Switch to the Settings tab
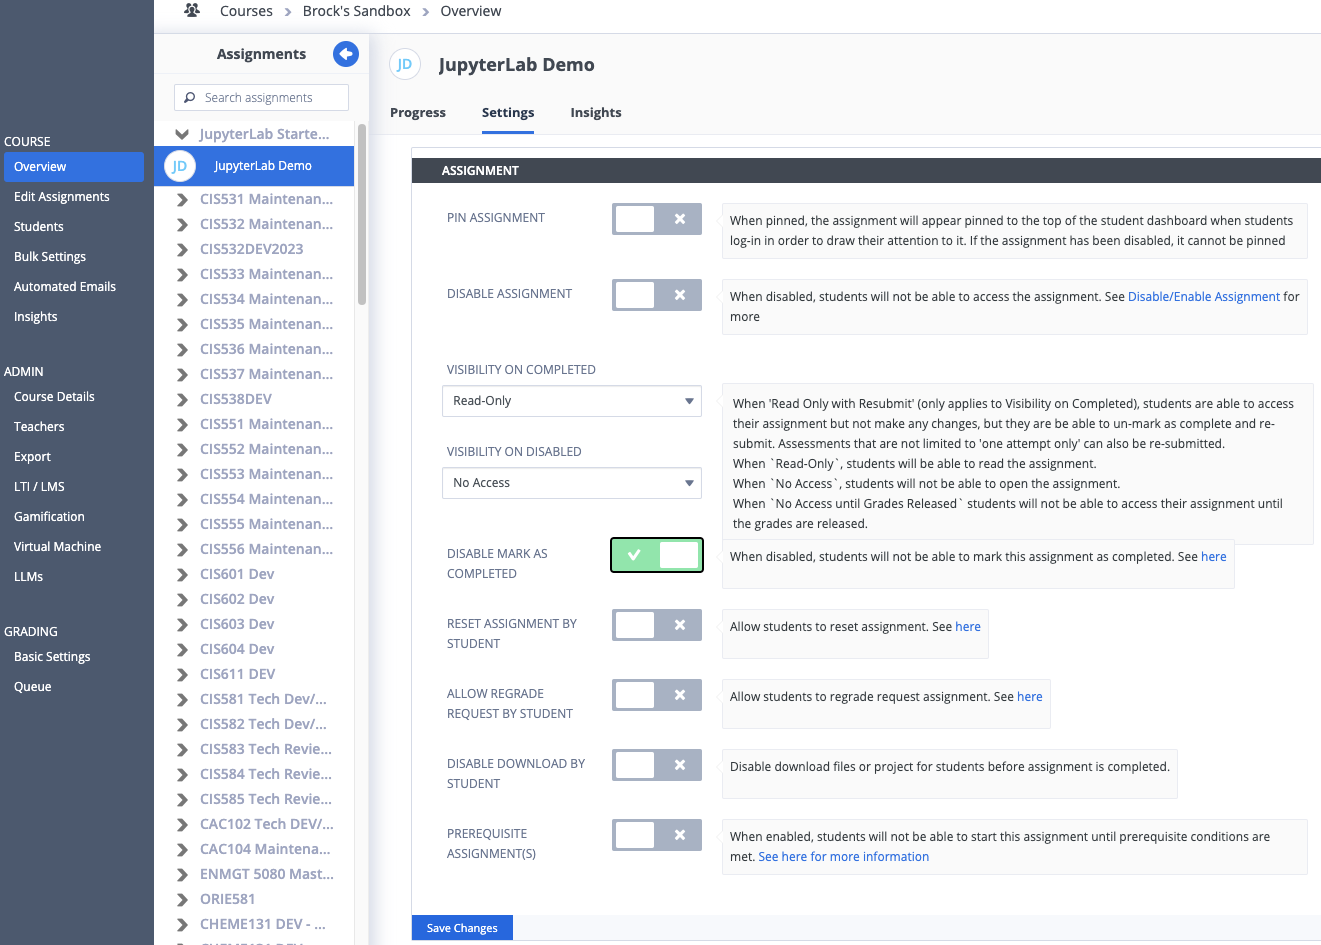This screenshot has width=1321, height=945. pyautogui.click(x=508, y=113)
